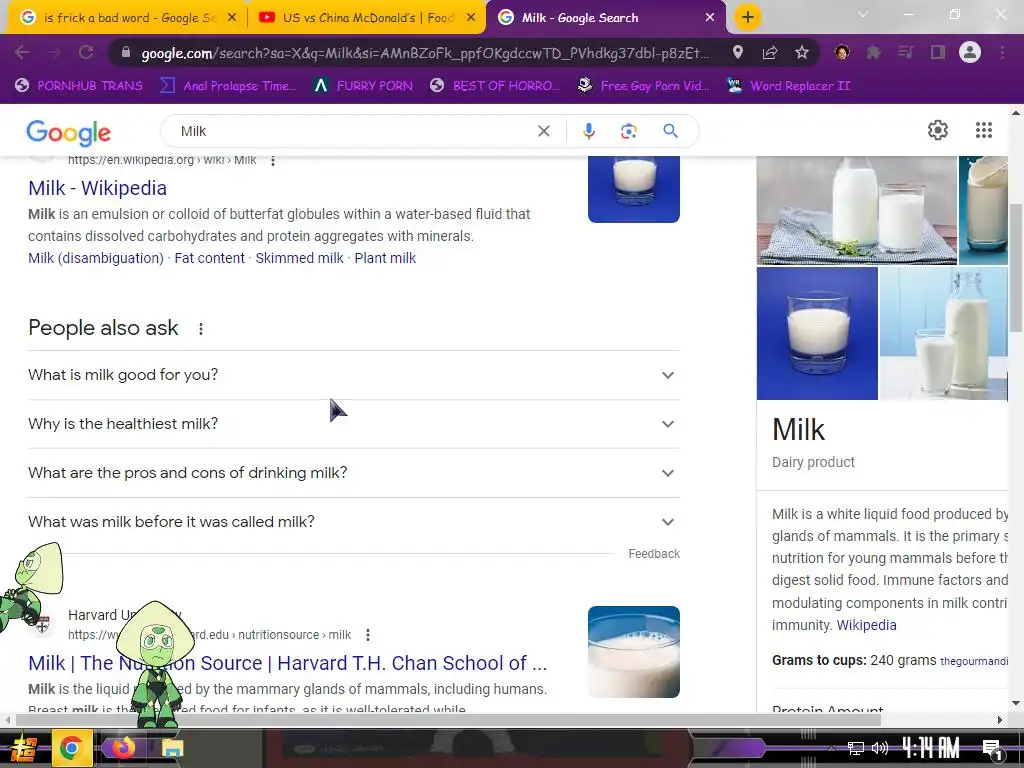The width and height of the screenshot is (1024, 768).
Task: Open more options beside Wikipedia result URL
Action: tap(273, 161)
